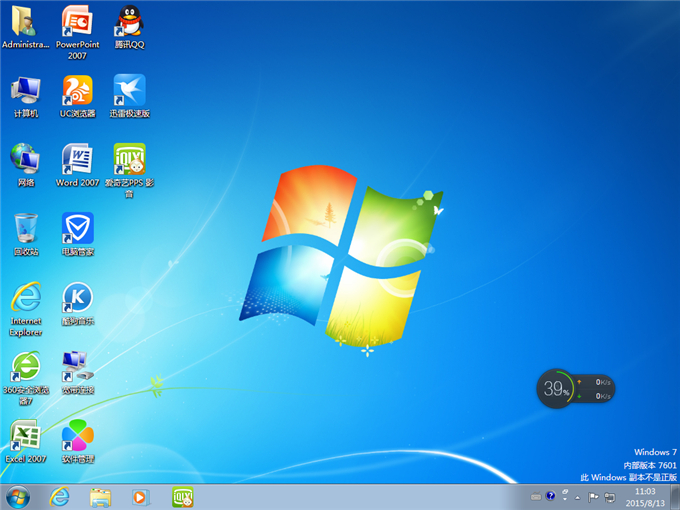Click the blue help question mark tray icon

pyautogui.click(x=550, y=496)
